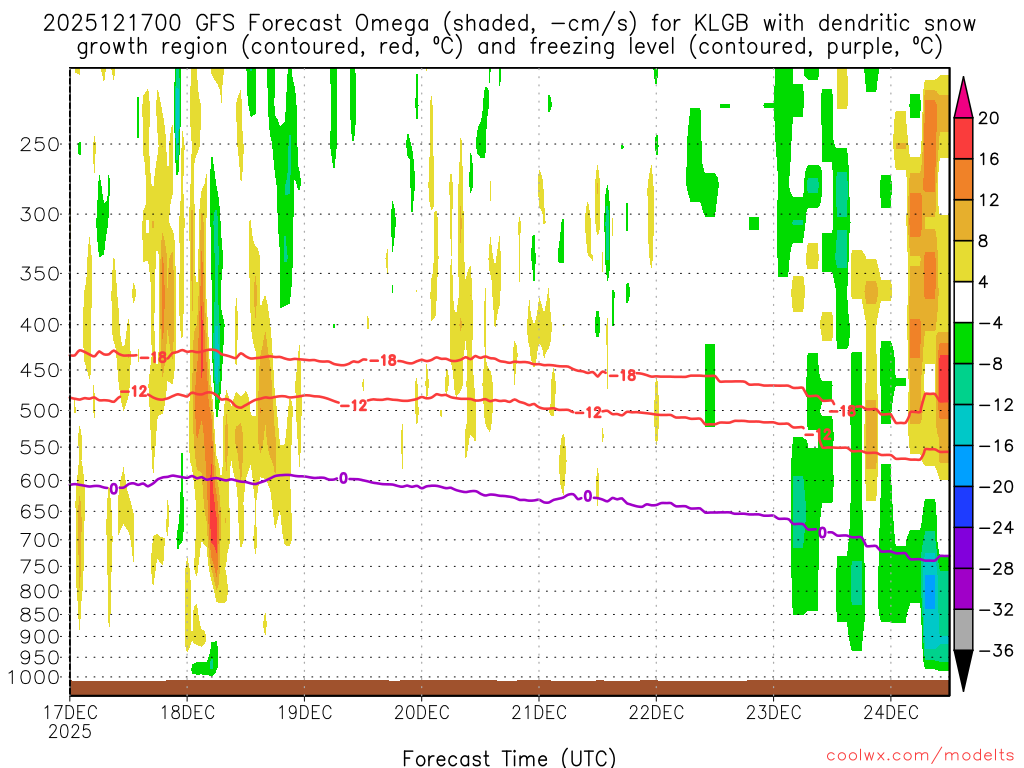Click the colorbar value label 20
The width and height of the screenshot is (1024, 768).
(989, 118)
